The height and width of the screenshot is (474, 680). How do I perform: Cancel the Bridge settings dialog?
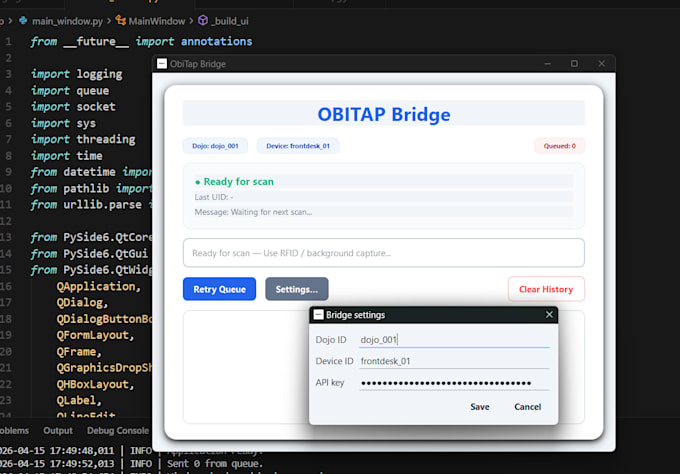(x=527, y=407)
